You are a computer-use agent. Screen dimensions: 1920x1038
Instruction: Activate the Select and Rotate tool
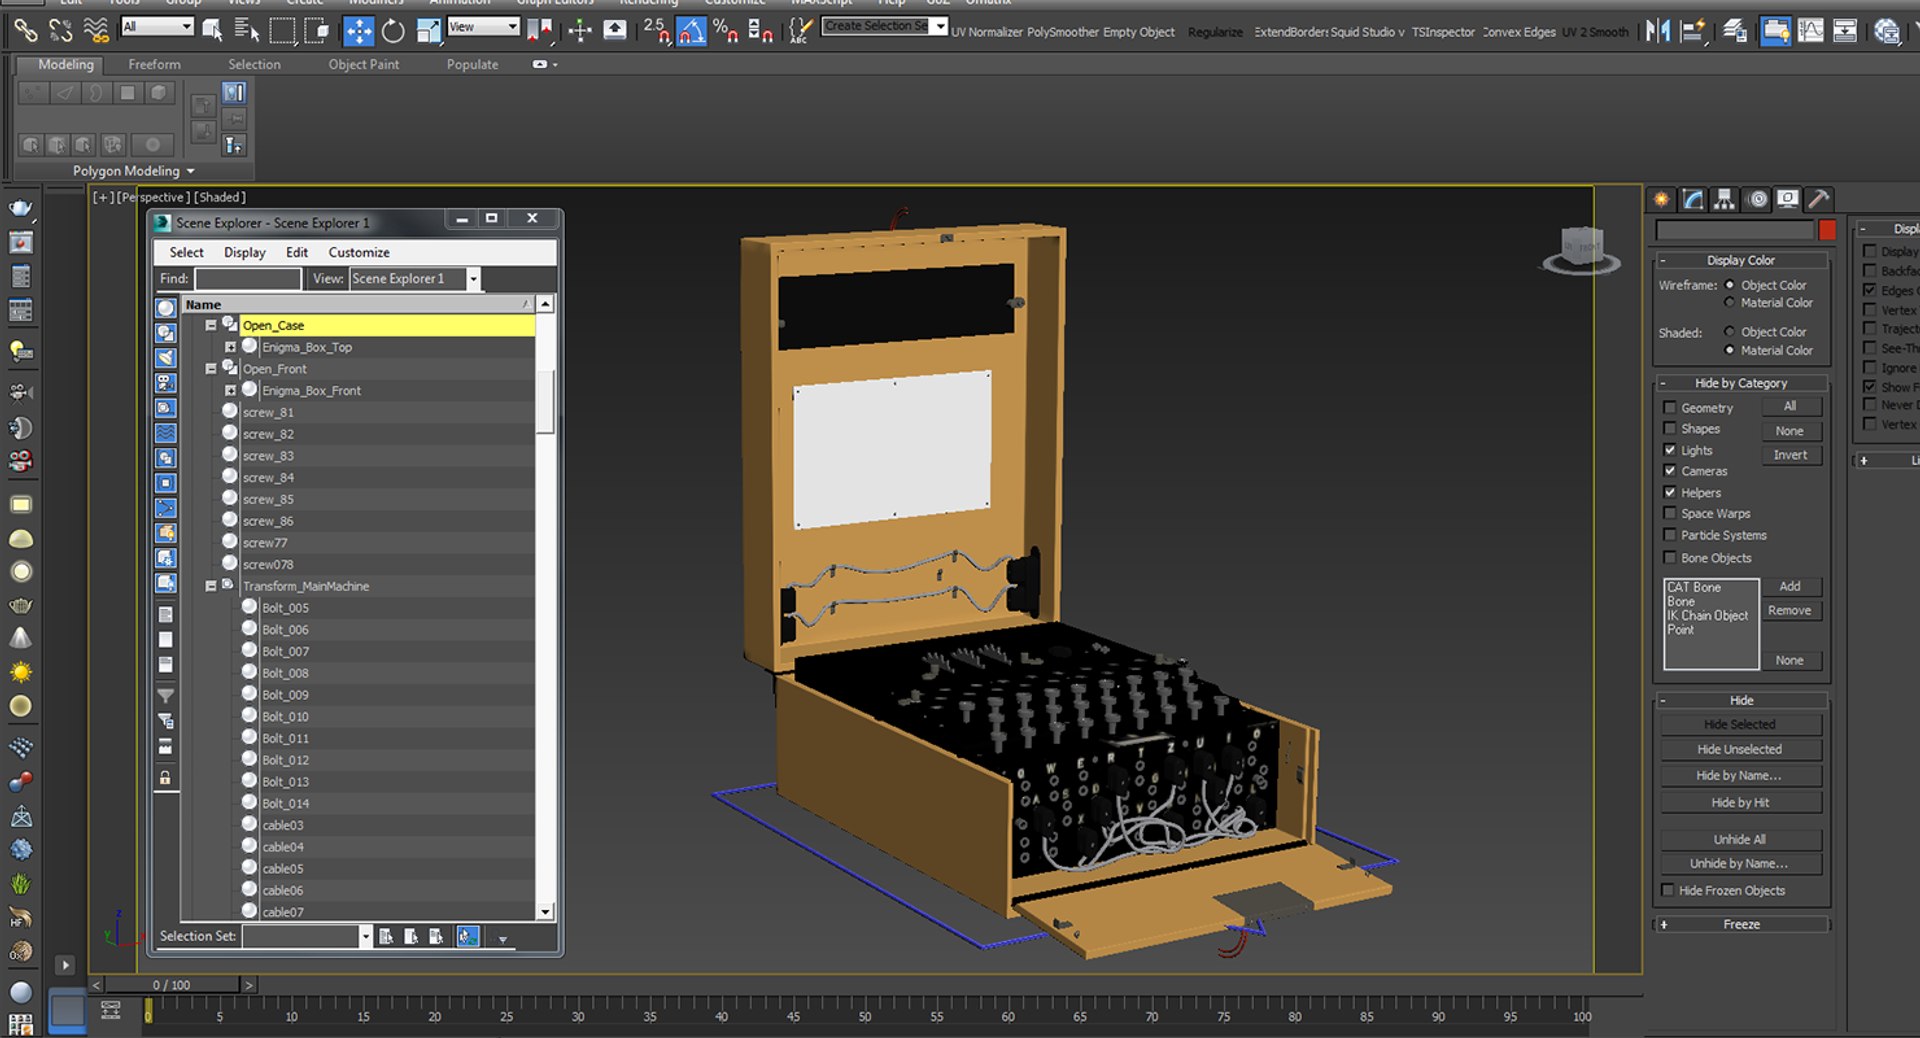[x=393, y=31]
